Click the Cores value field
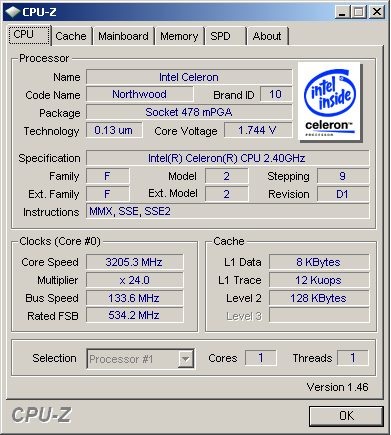This screenshot has width=391, height=435. 261,358
